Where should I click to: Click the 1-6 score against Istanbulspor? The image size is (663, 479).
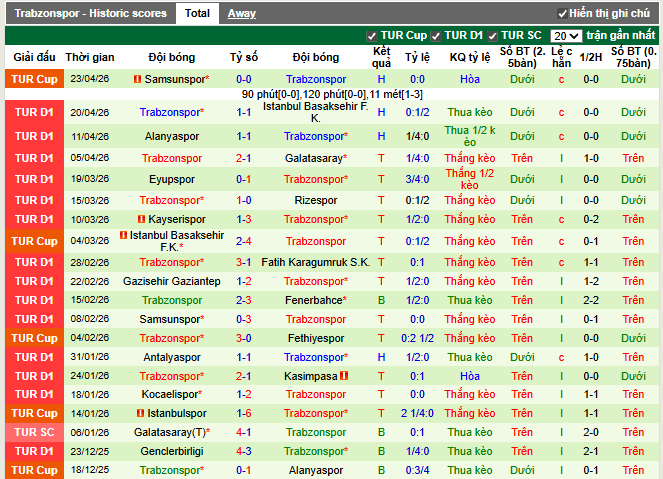(x=243, y=413)
